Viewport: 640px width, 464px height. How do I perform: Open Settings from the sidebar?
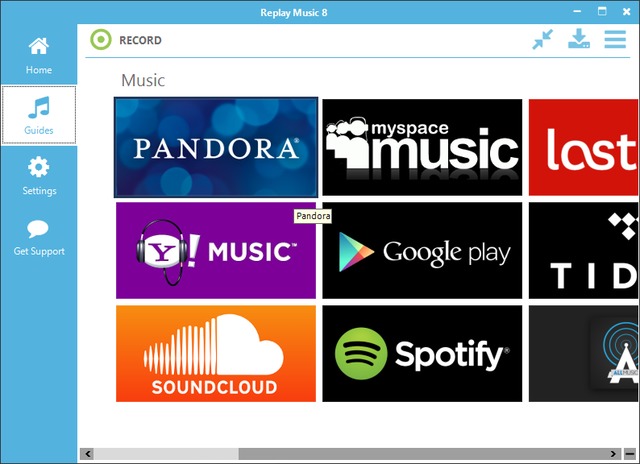point(38,176)
